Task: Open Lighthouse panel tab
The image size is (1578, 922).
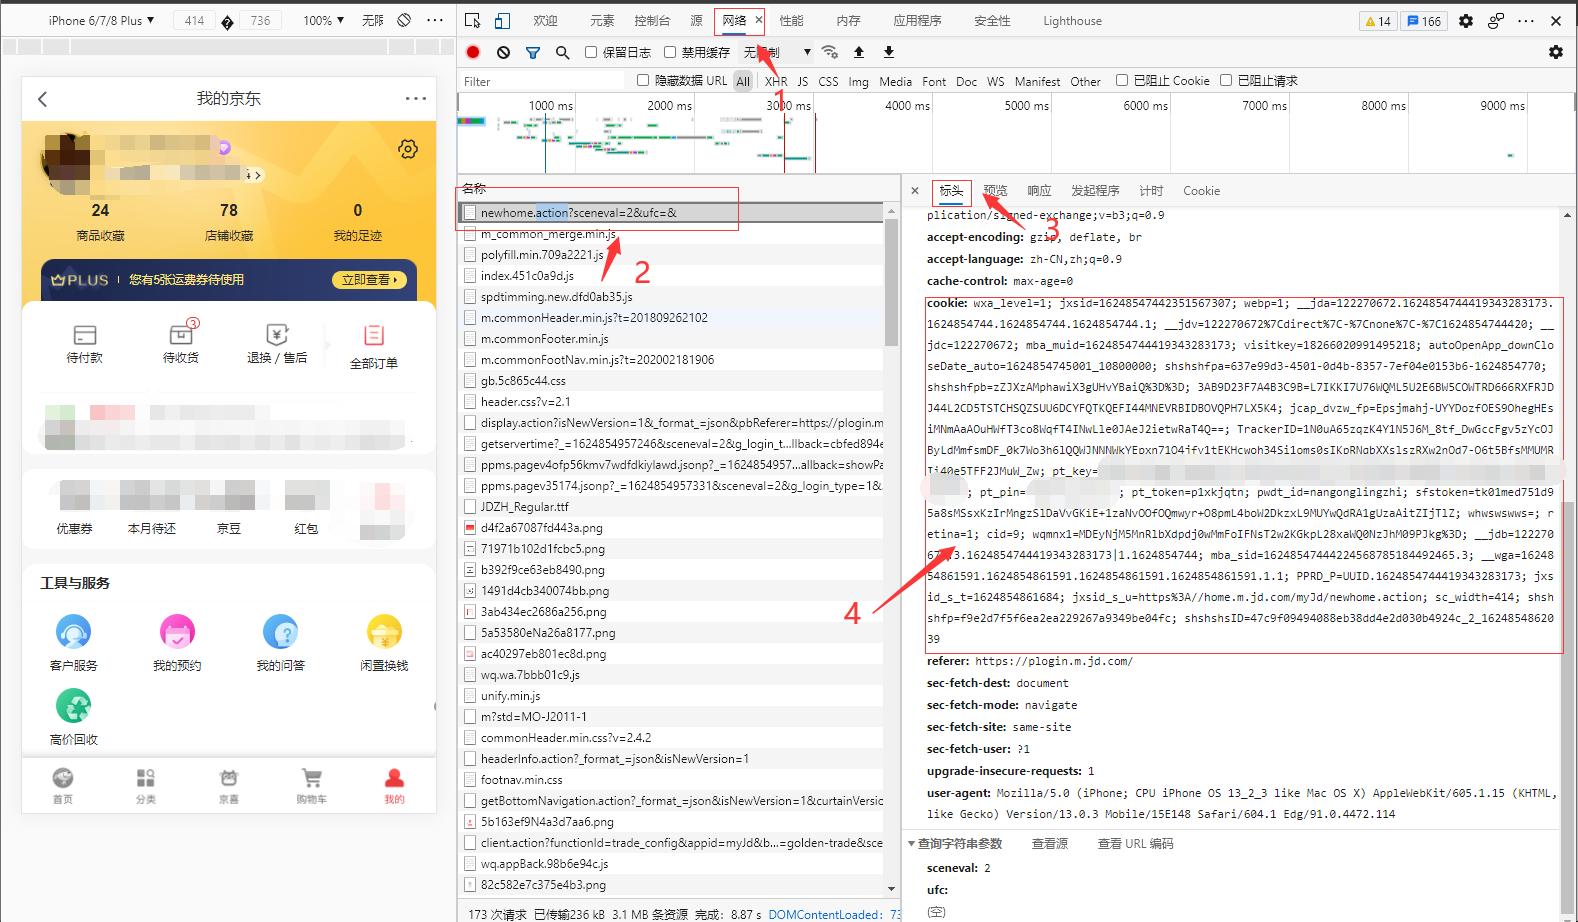Action: pyautogui.click(x=1072, y=20)
